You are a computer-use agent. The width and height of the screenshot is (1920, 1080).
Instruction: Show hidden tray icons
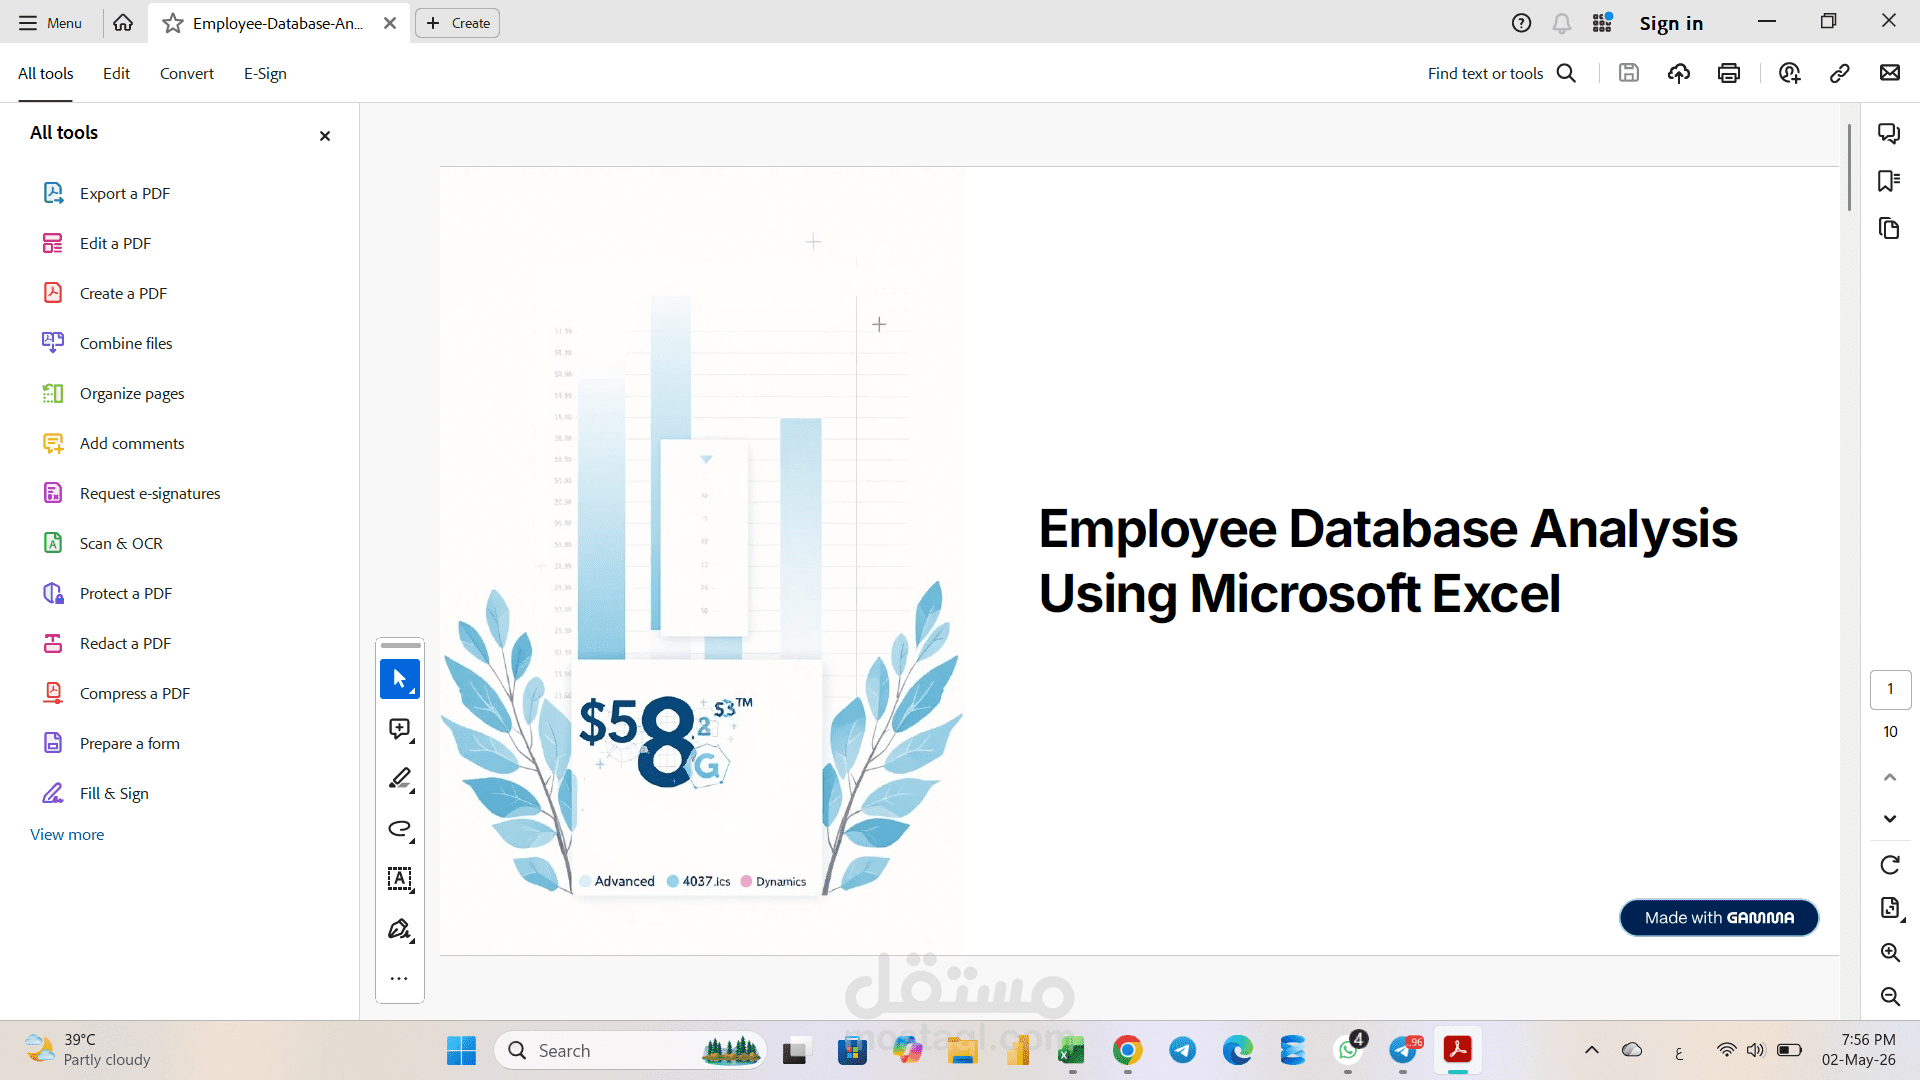pos(1591,1050)
